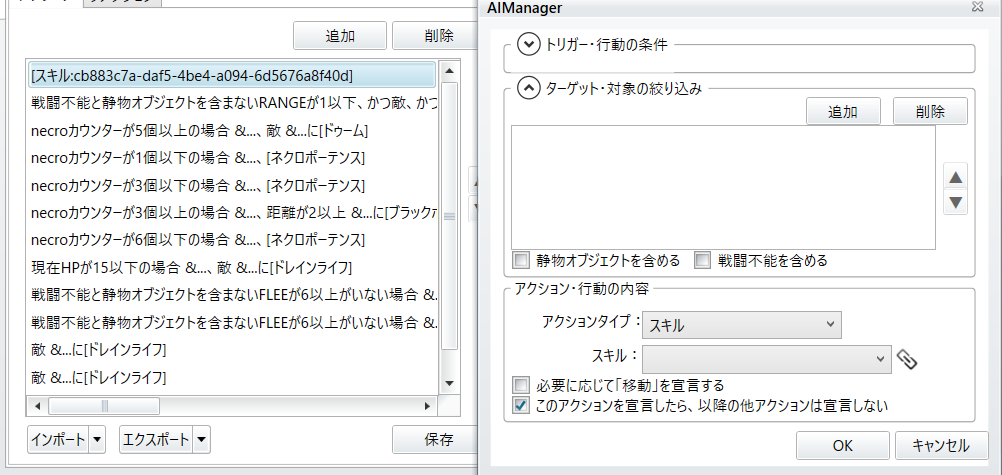Click キャンセル in the AIManager dialog
1002x475 pixels.
point(941,446)
